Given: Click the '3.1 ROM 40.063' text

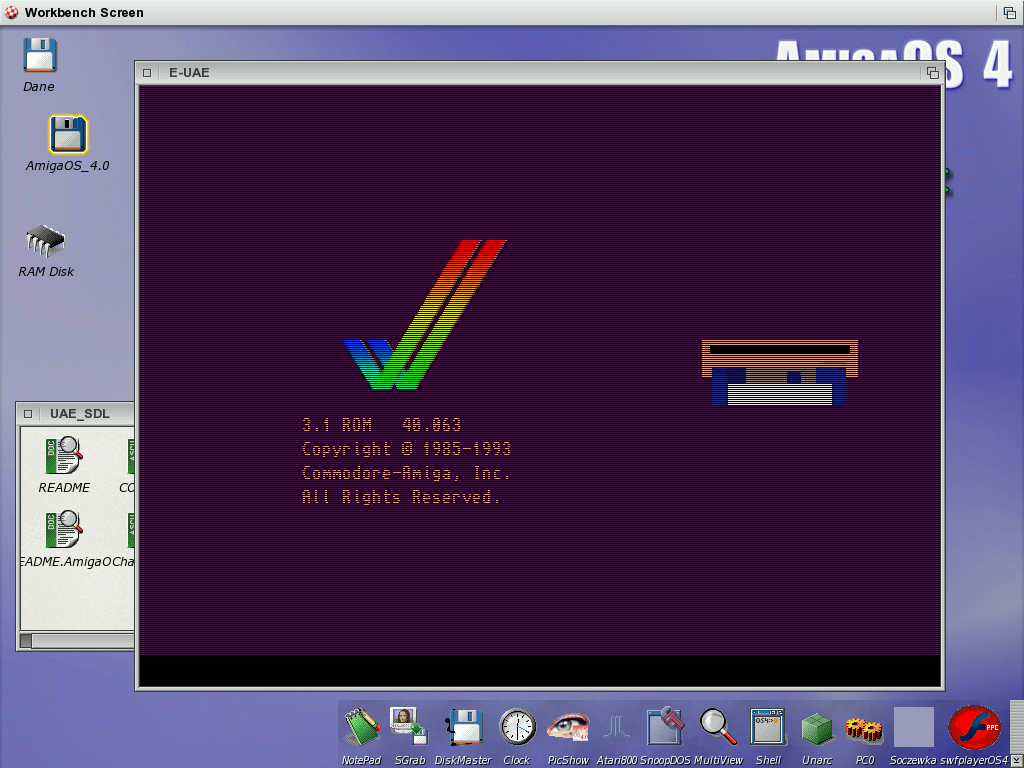Looking at the screenshot, I should (x=381, y=425).
